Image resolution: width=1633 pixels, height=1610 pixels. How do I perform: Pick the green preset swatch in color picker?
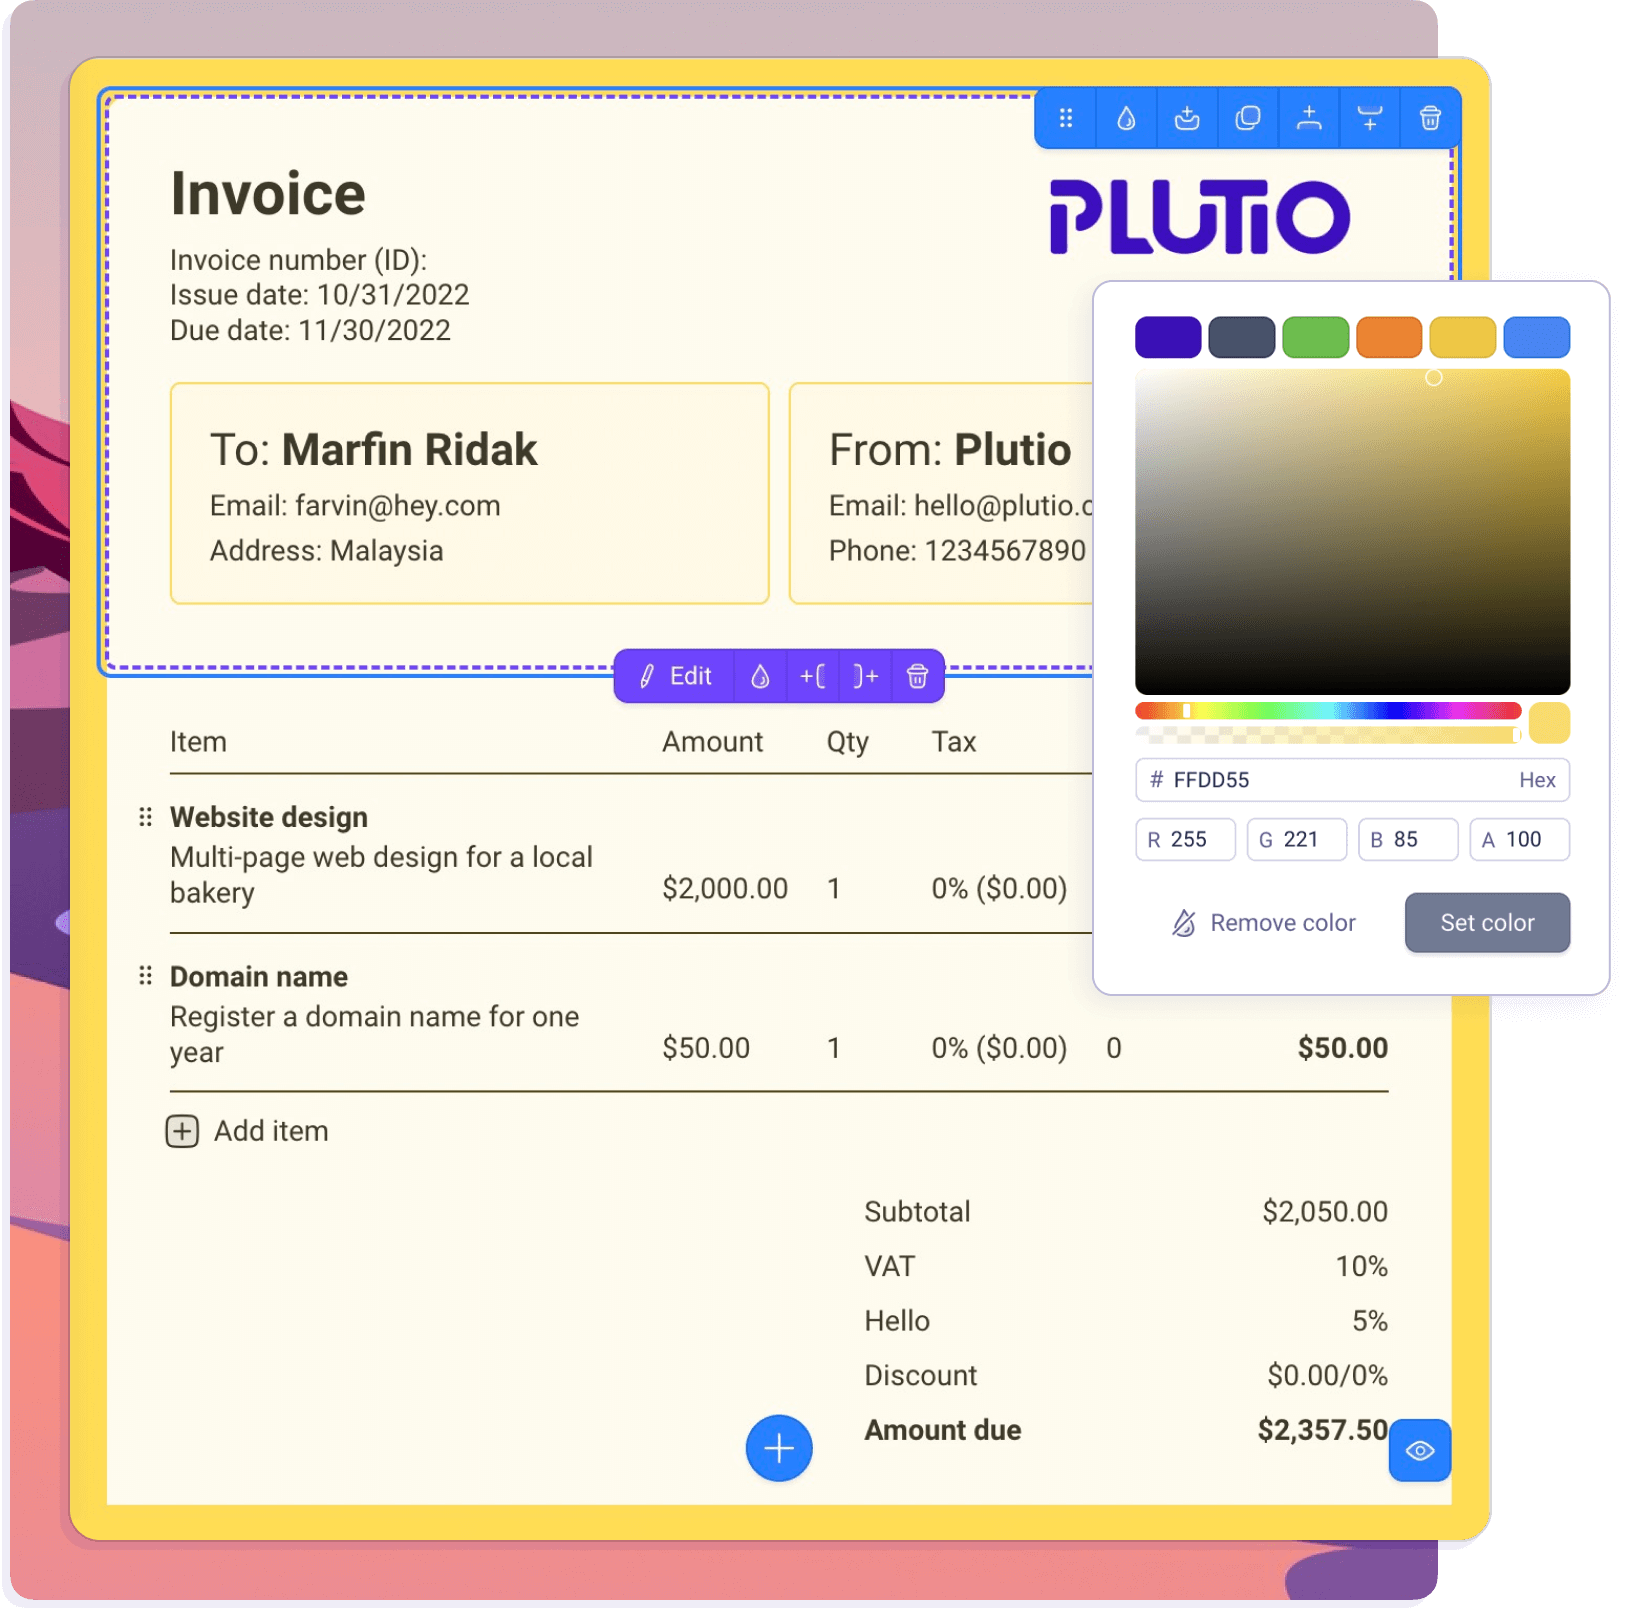pyautogui.click(x=1315, y=337)
